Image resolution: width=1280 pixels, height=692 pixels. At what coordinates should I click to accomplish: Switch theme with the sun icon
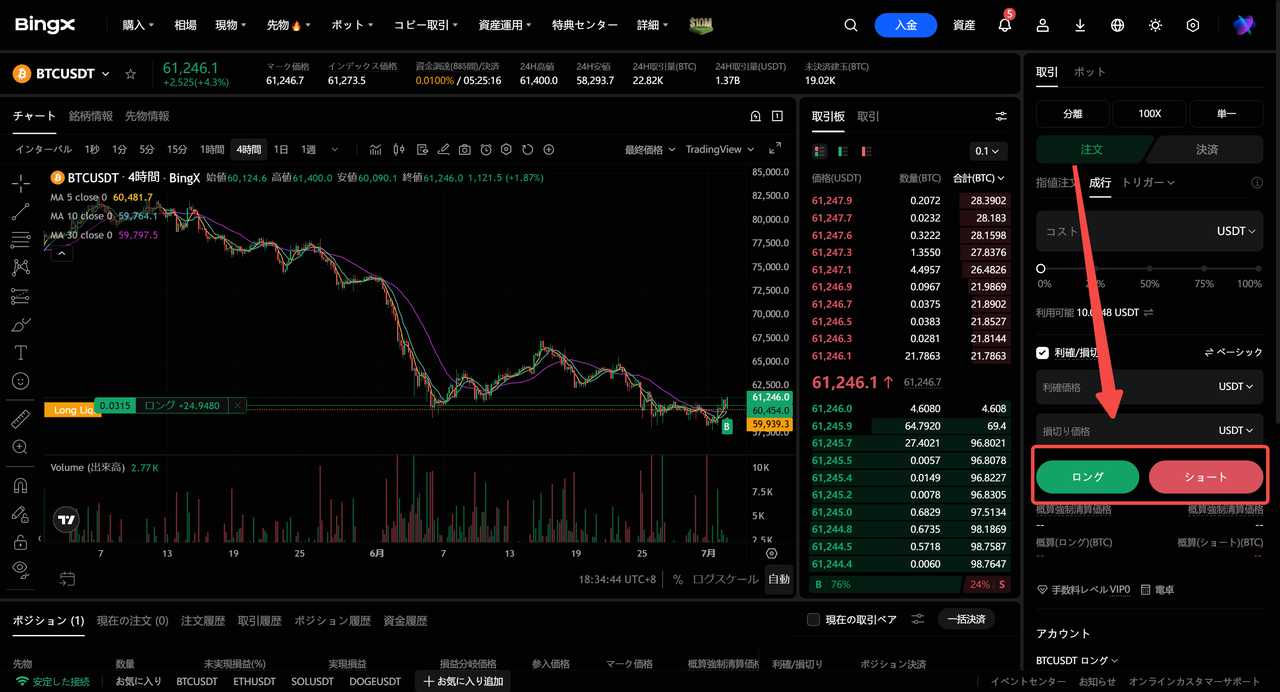1155,25
